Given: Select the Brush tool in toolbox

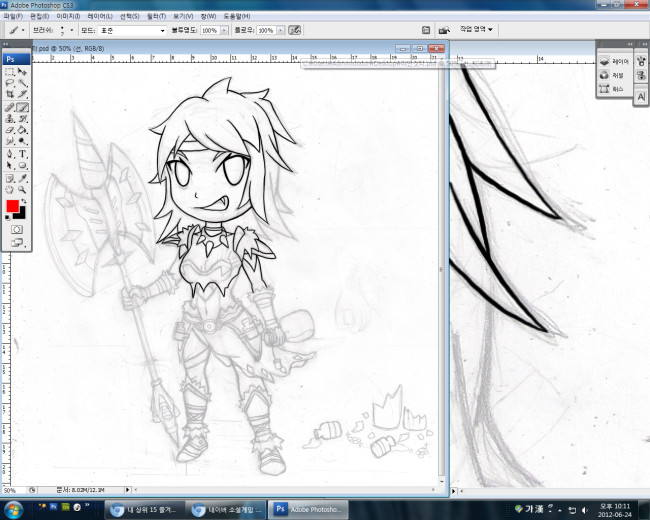Looking at the screenshot, I should pyautogui.click(x=22, y=107).
